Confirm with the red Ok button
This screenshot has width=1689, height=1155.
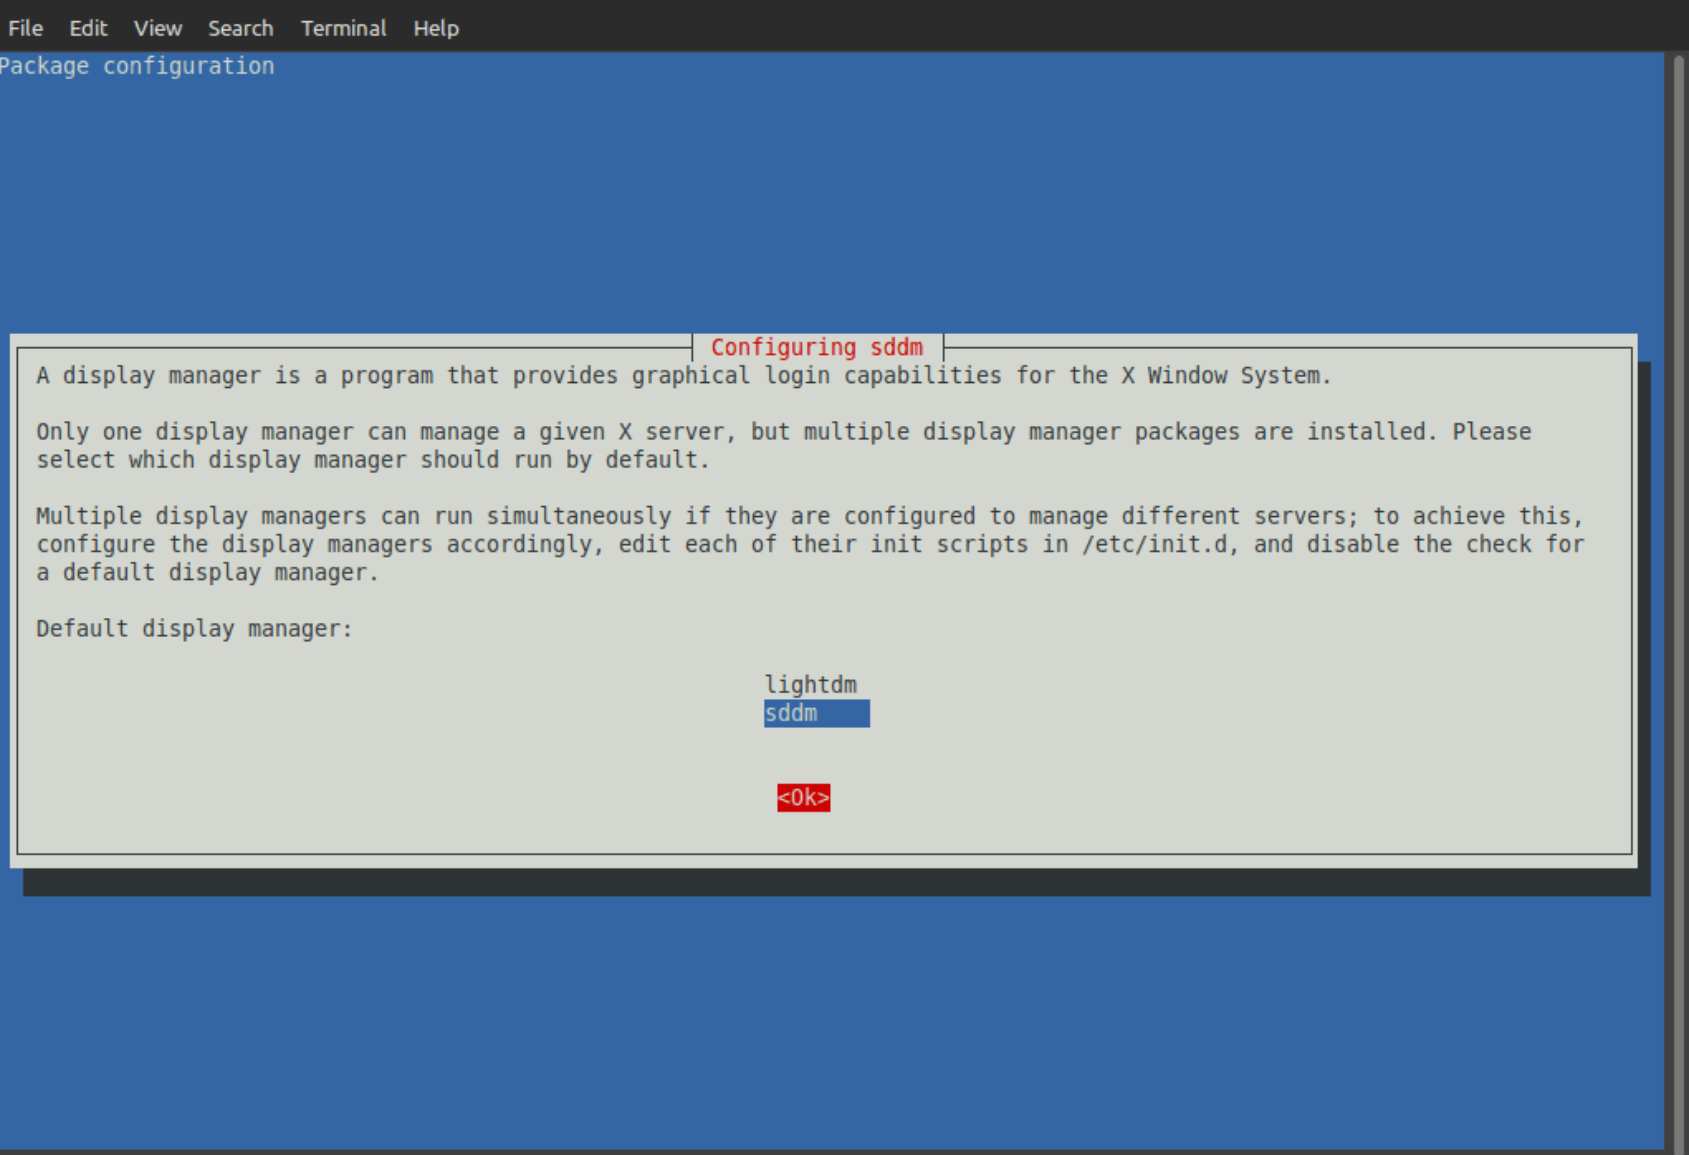point(804,797)
